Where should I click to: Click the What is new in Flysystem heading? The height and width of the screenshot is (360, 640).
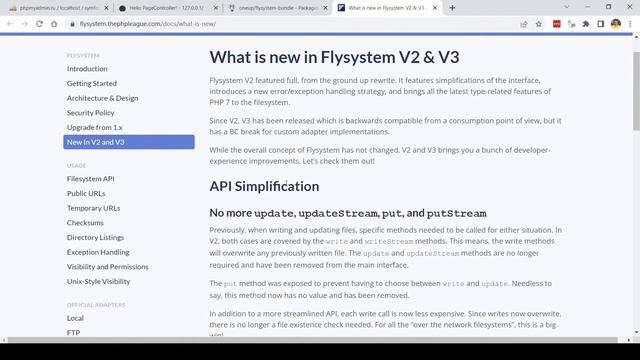334,57
